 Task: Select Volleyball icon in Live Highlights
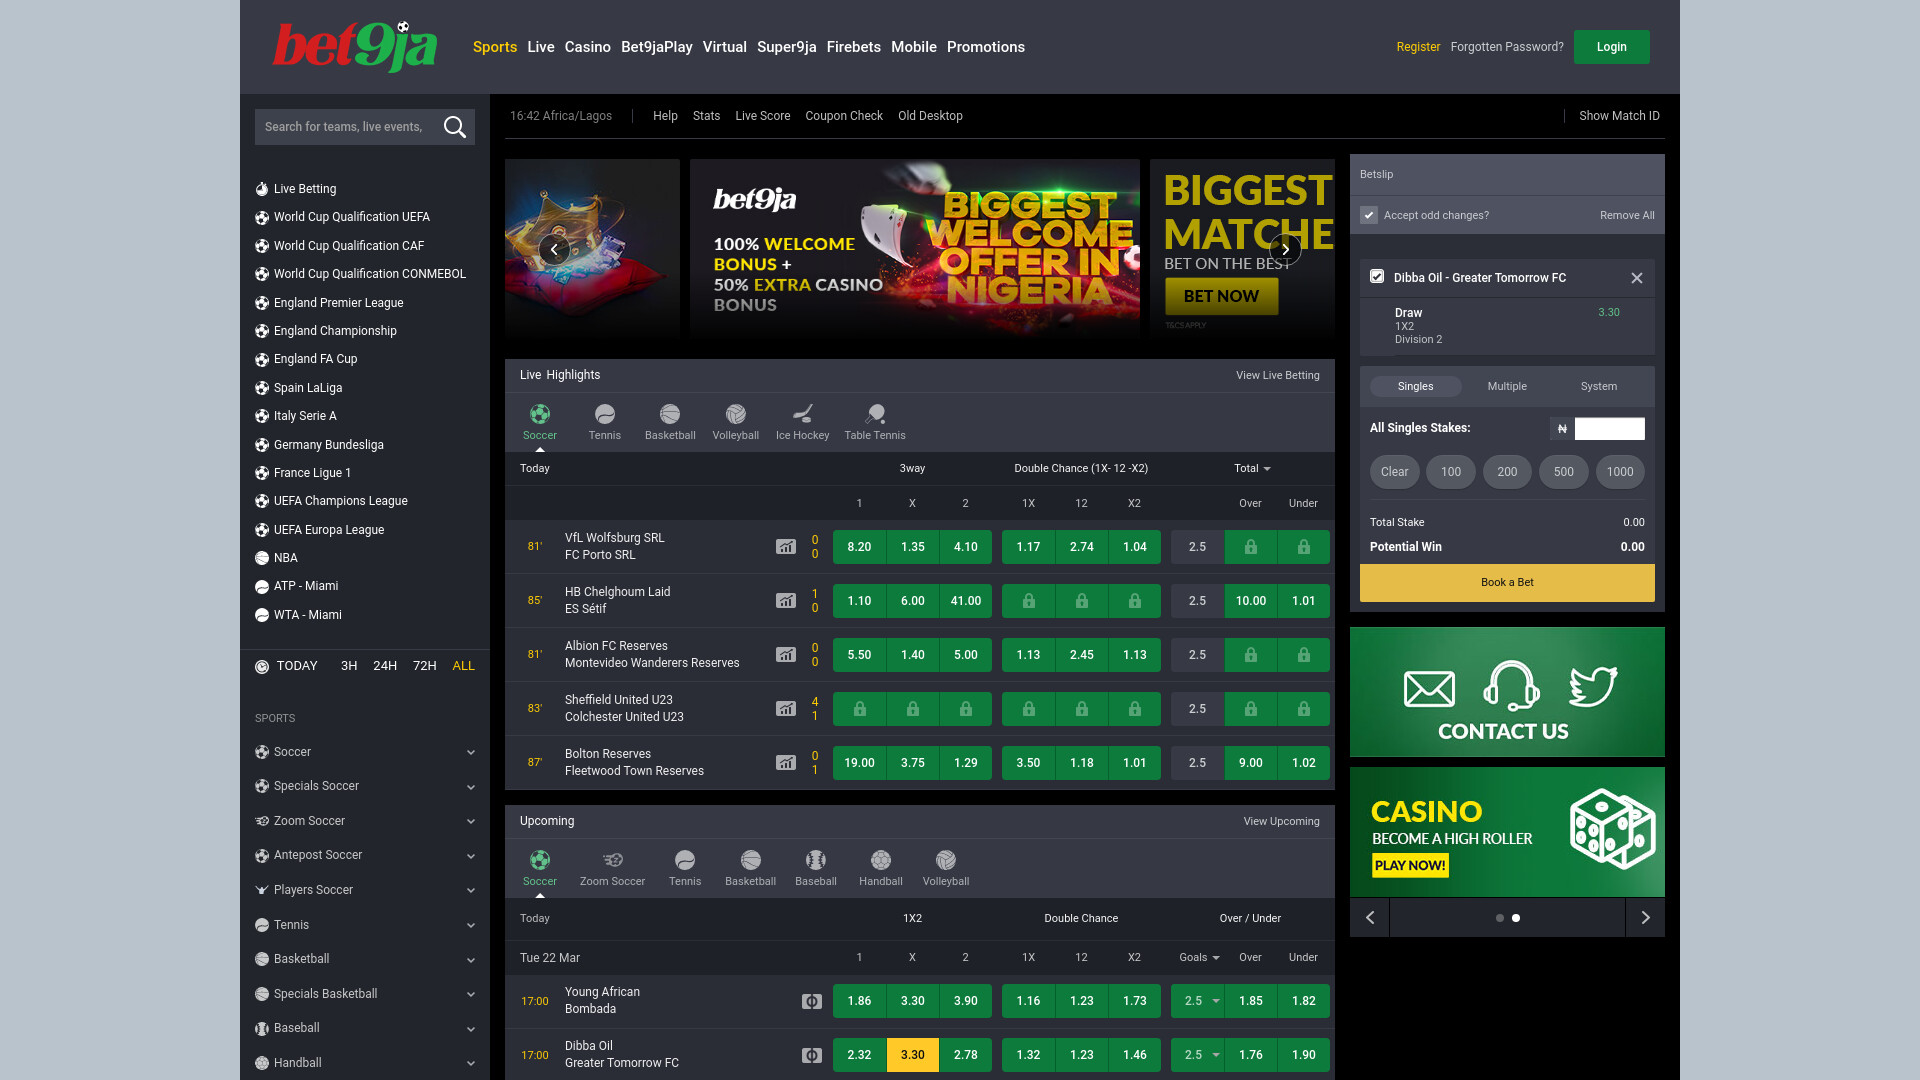point(736,414)
